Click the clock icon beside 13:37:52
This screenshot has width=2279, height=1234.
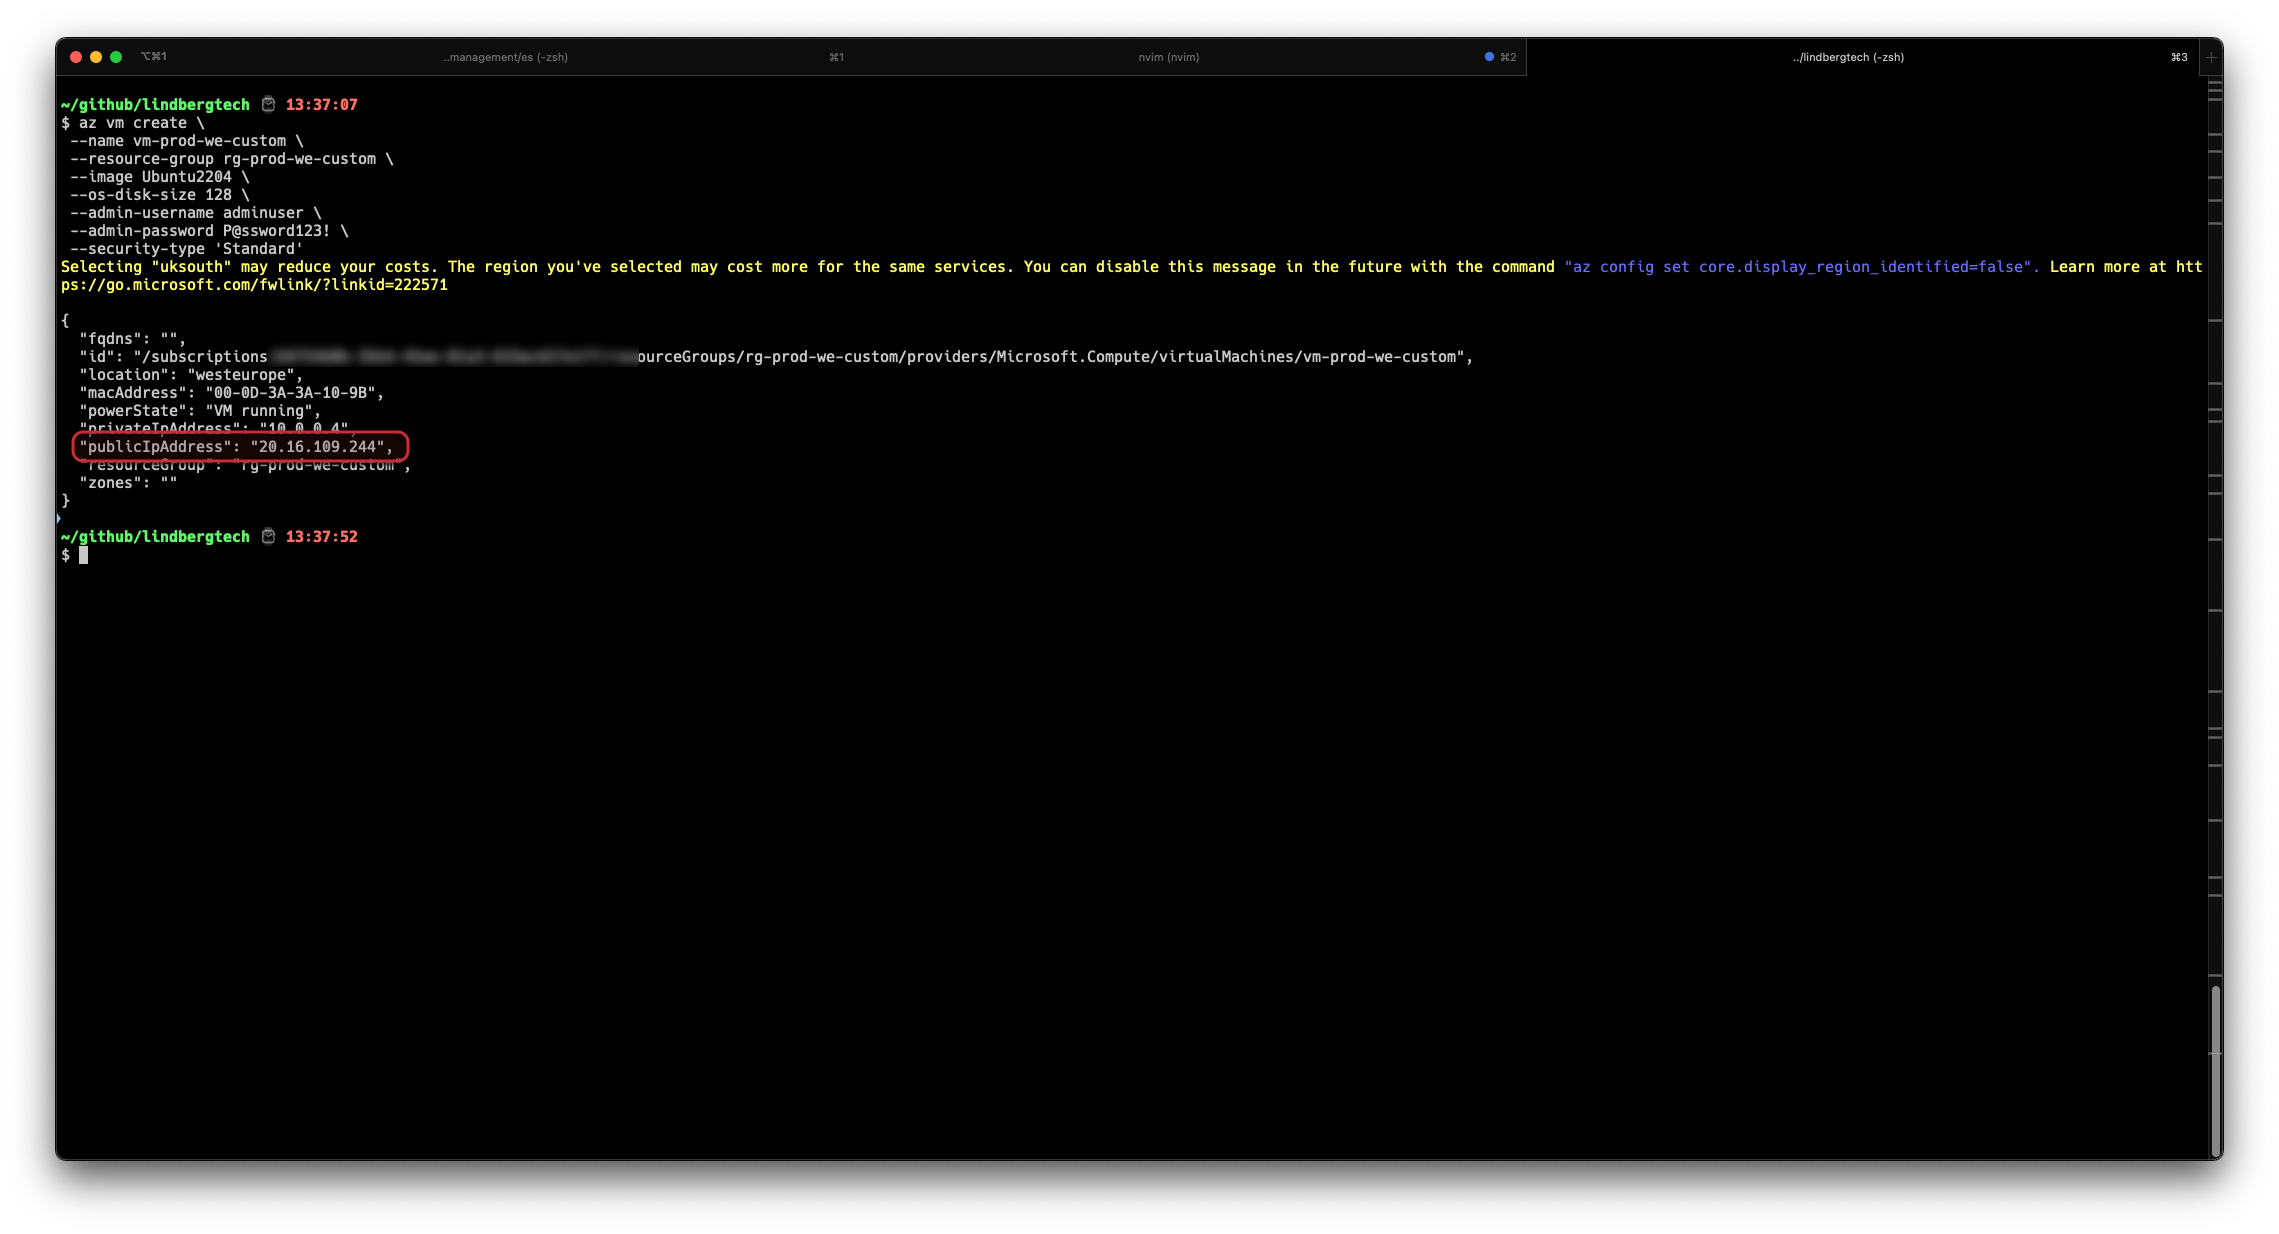coord(268,536)
